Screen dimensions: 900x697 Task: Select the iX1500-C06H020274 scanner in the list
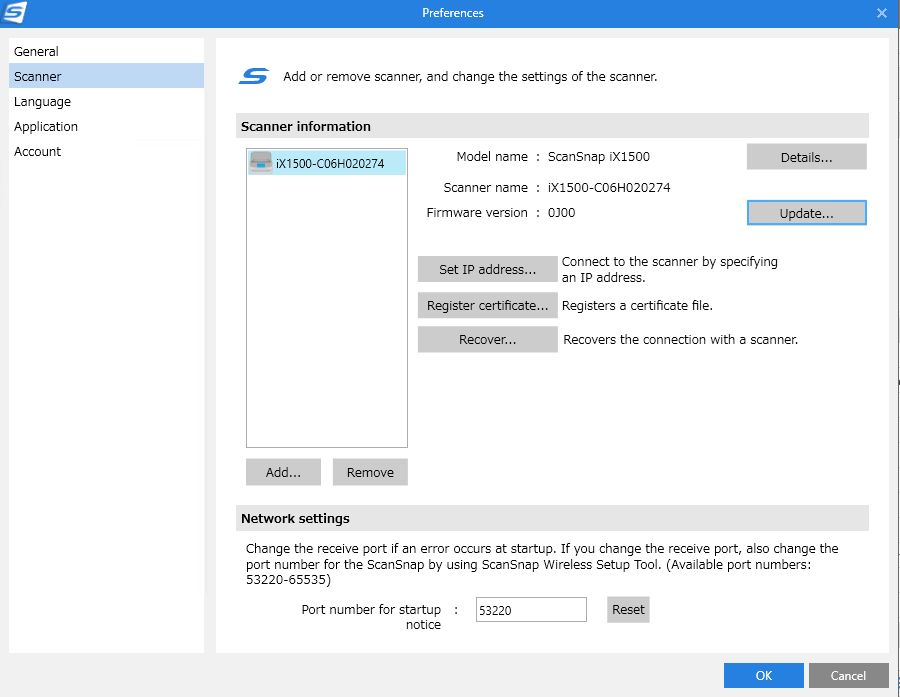[327, 164]
